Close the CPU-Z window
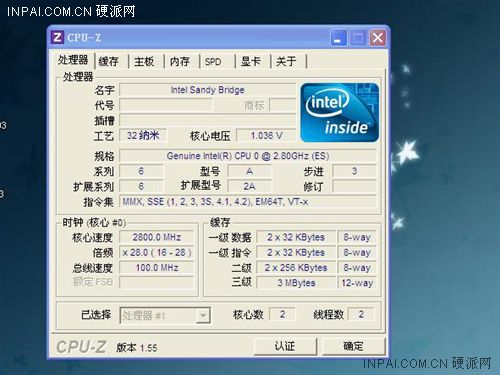This screenshot has width=500, height=375. [x=378, y=38]
